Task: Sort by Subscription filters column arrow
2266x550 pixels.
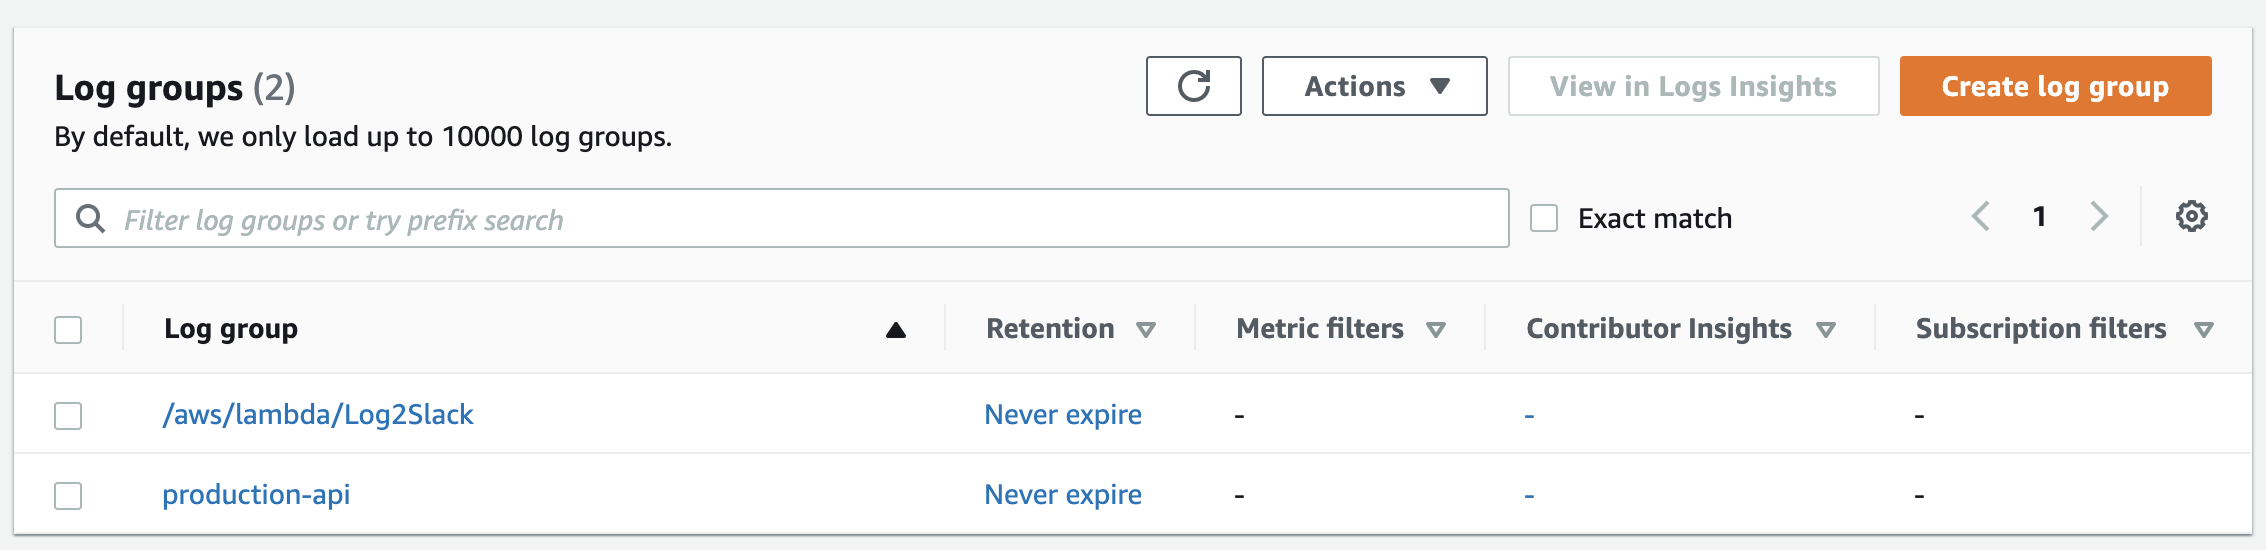Action: [x=2203, y=330]
